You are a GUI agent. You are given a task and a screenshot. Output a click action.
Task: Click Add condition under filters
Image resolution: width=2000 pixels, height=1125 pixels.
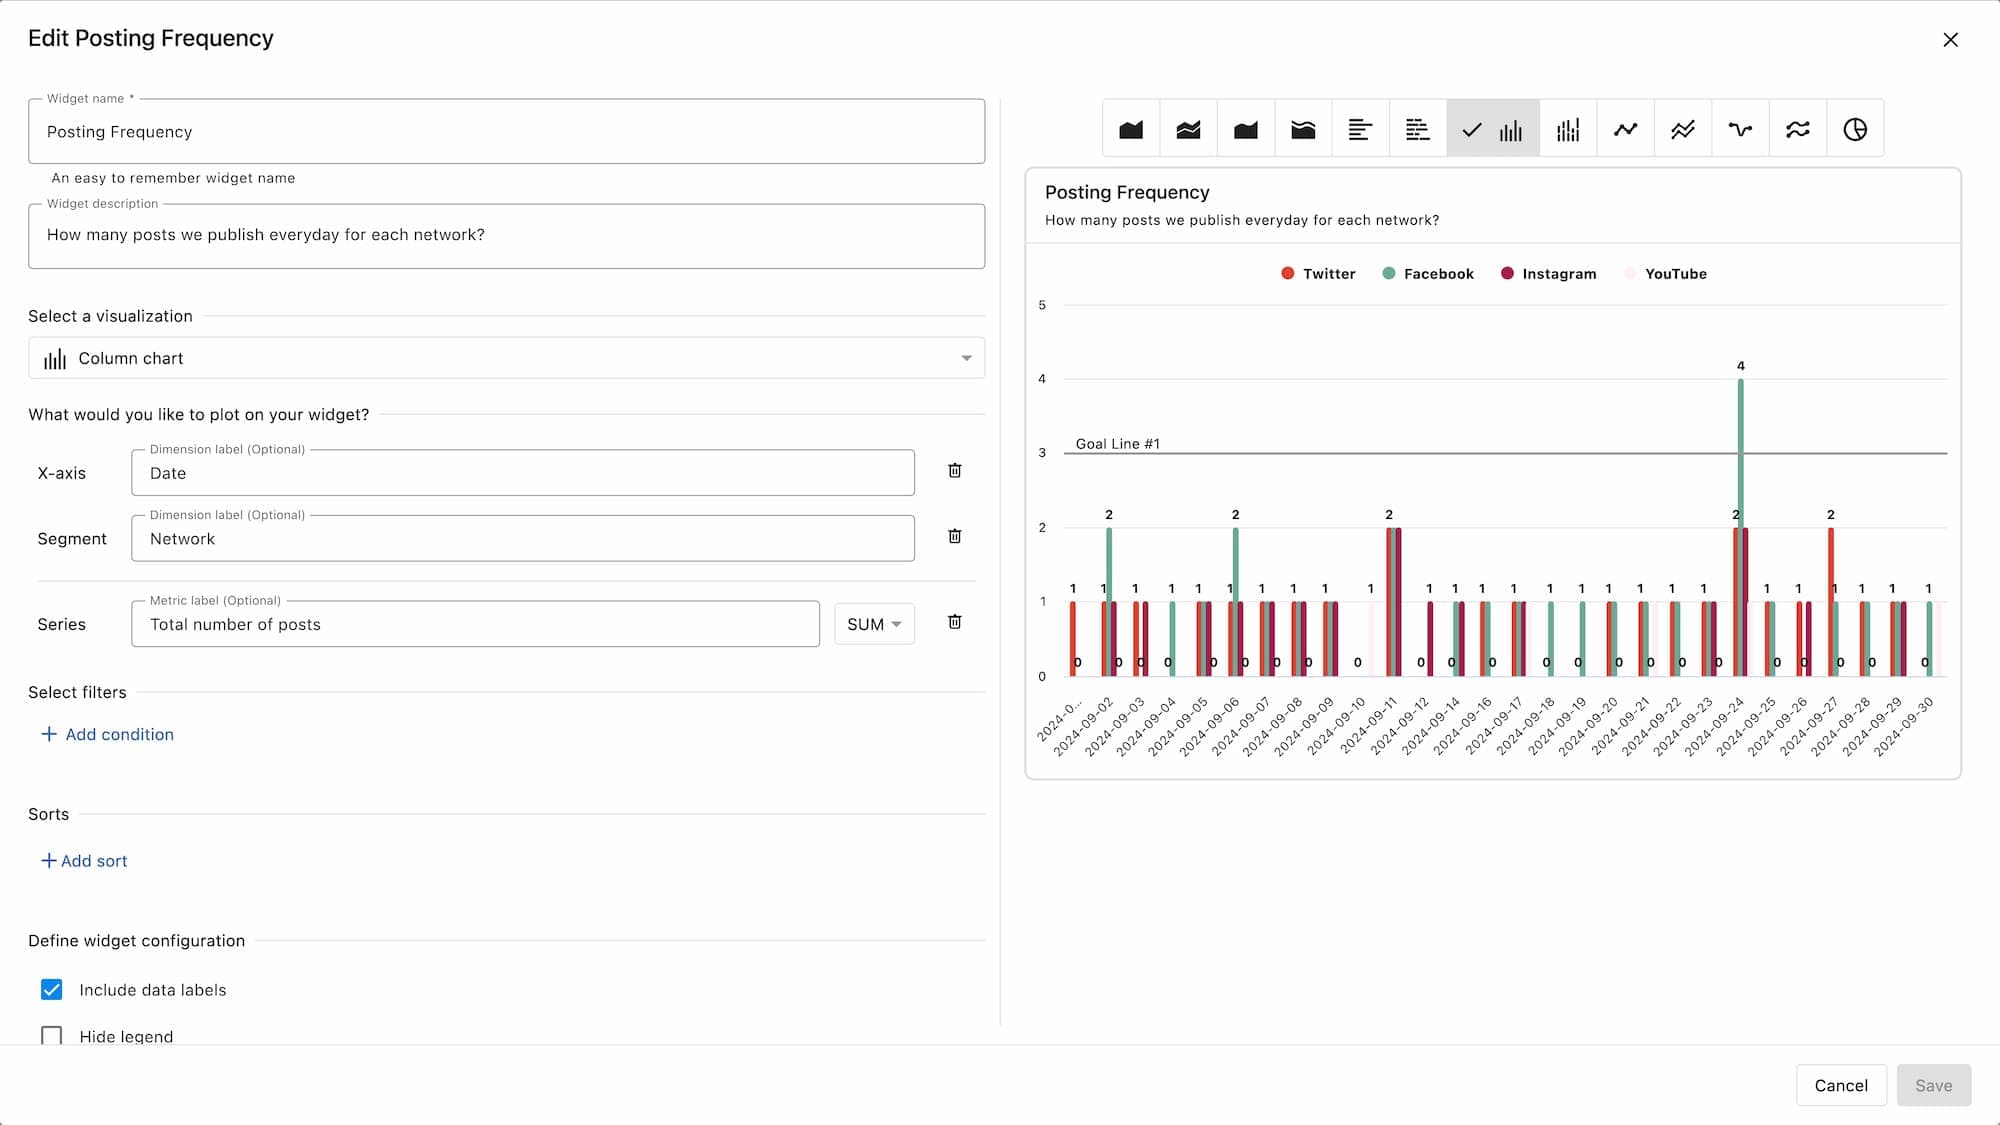(107, 734)
